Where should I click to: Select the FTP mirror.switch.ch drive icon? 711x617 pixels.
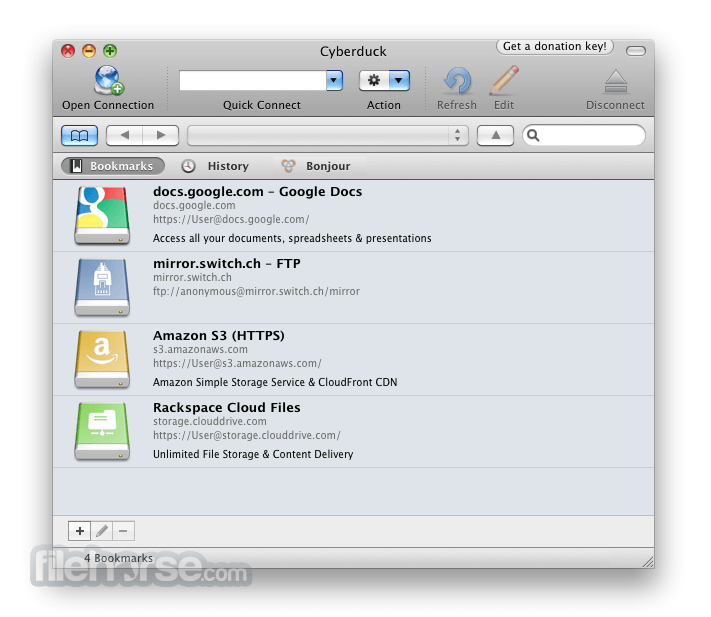pos(102,287)
